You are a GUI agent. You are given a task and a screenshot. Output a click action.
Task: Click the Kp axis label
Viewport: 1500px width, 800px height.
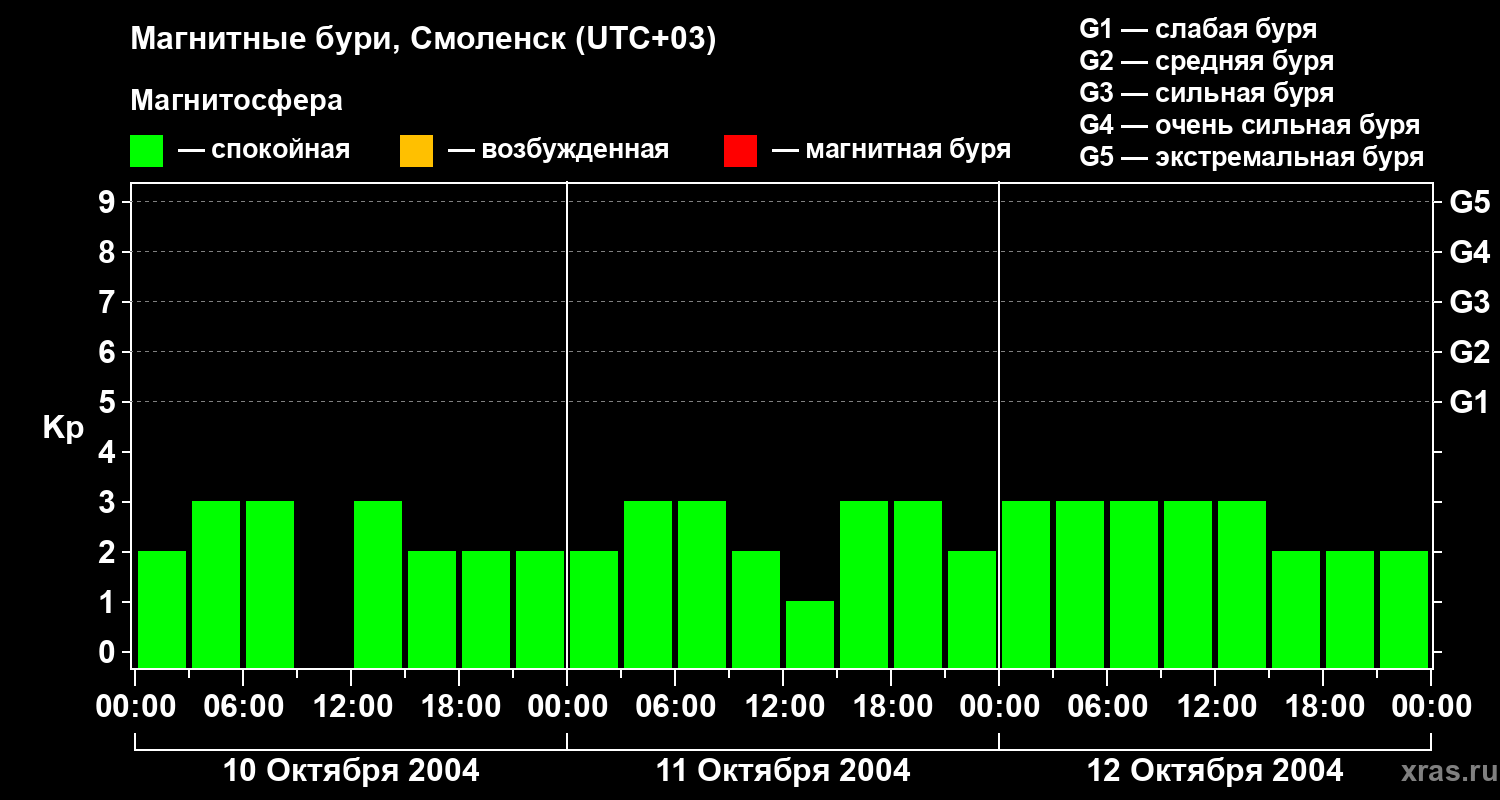coord(63,429)
